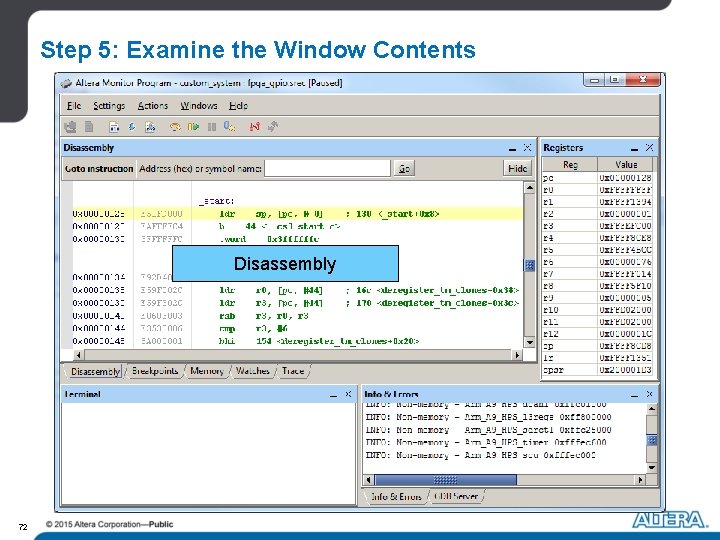
Task: Click the Disassembly vertical scrollbar up arrow
Action: [529, 187]
